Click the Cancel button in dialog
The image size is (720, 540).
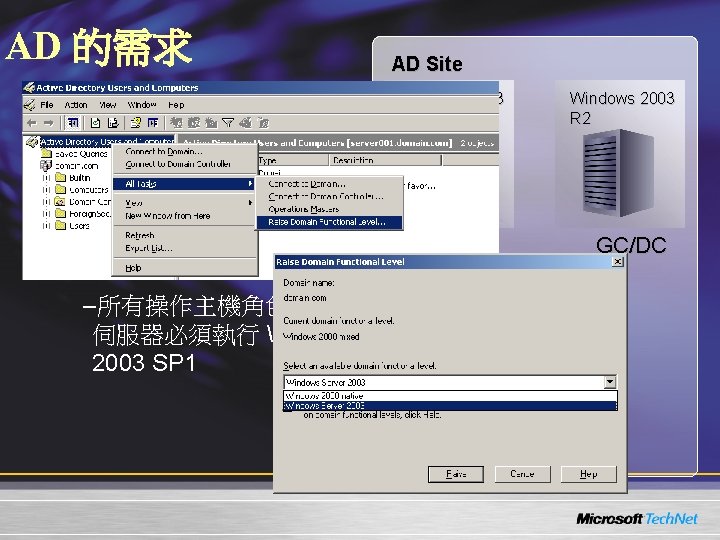pyautogui.click(x=522, y=474)
